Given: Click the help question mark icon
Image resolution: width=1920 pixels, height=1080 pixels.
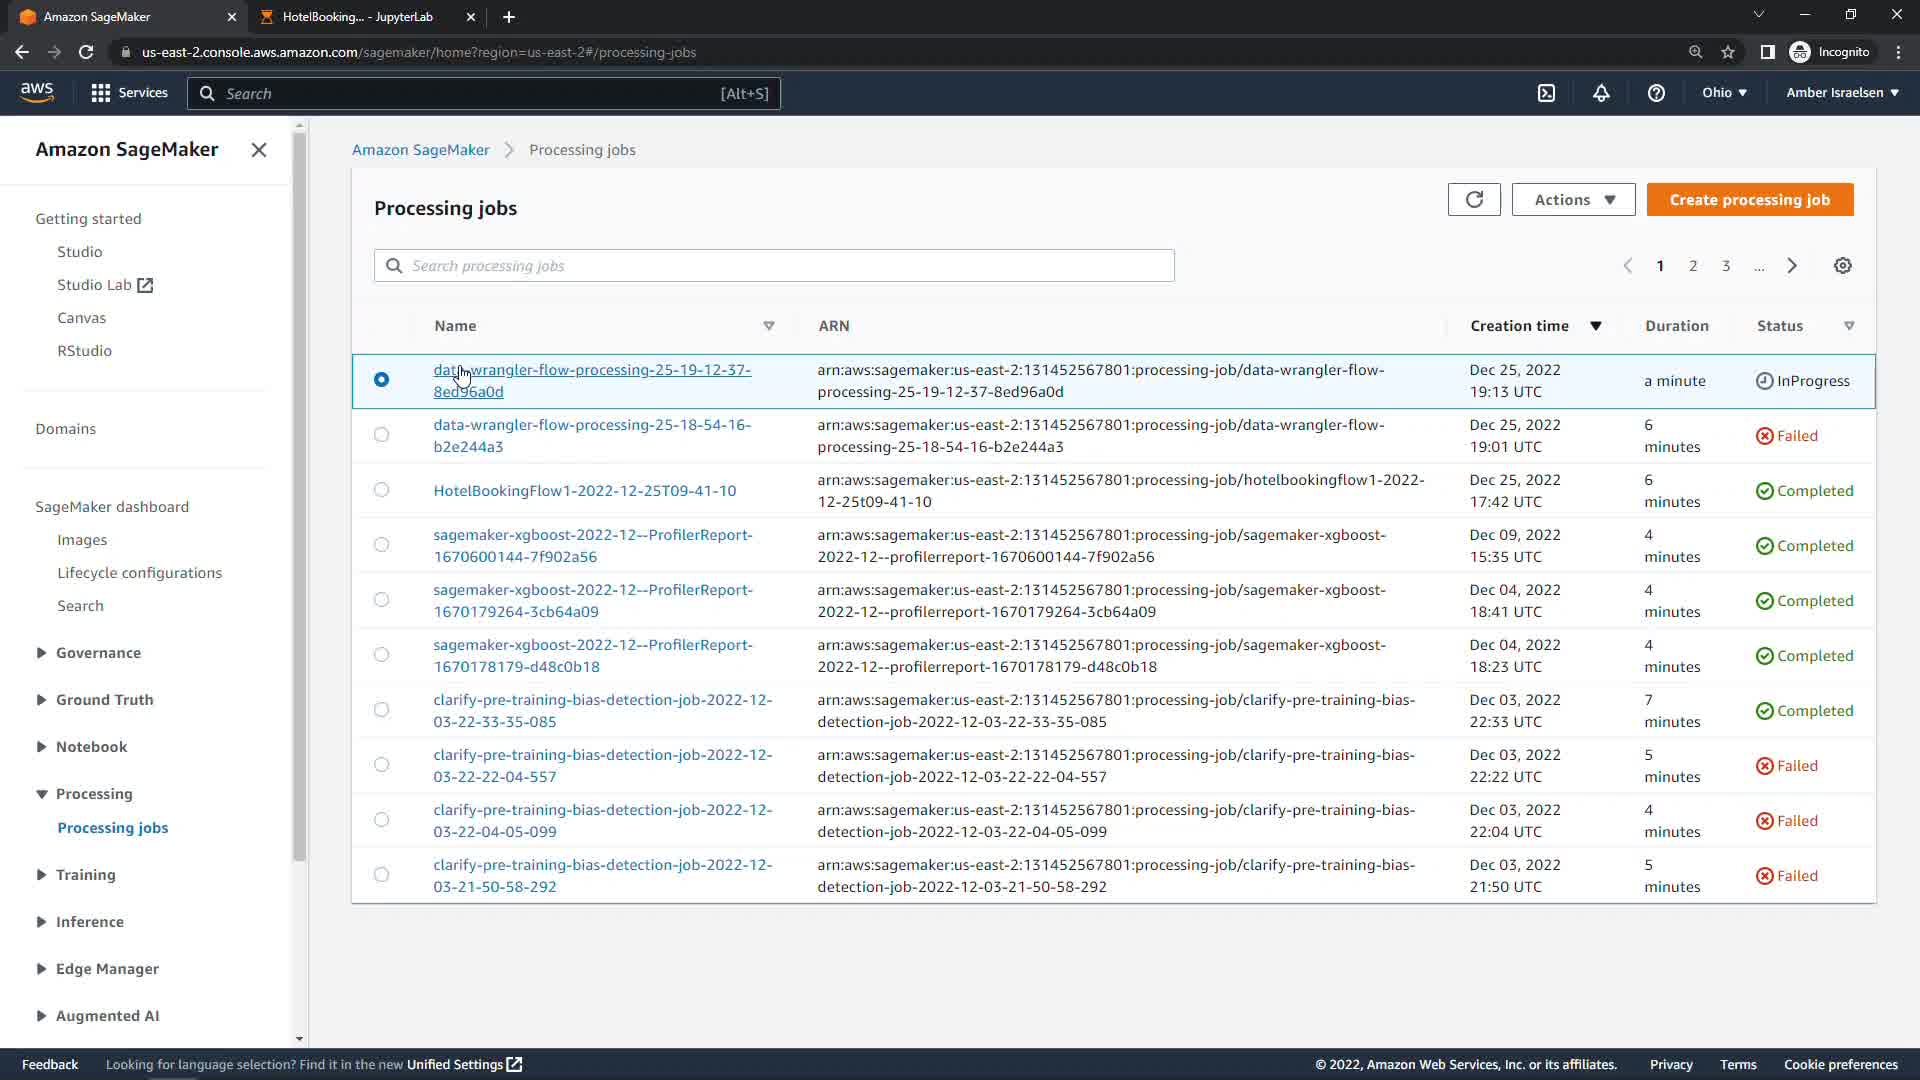Looking at the screenshot, I should (x=1656, y=93).
